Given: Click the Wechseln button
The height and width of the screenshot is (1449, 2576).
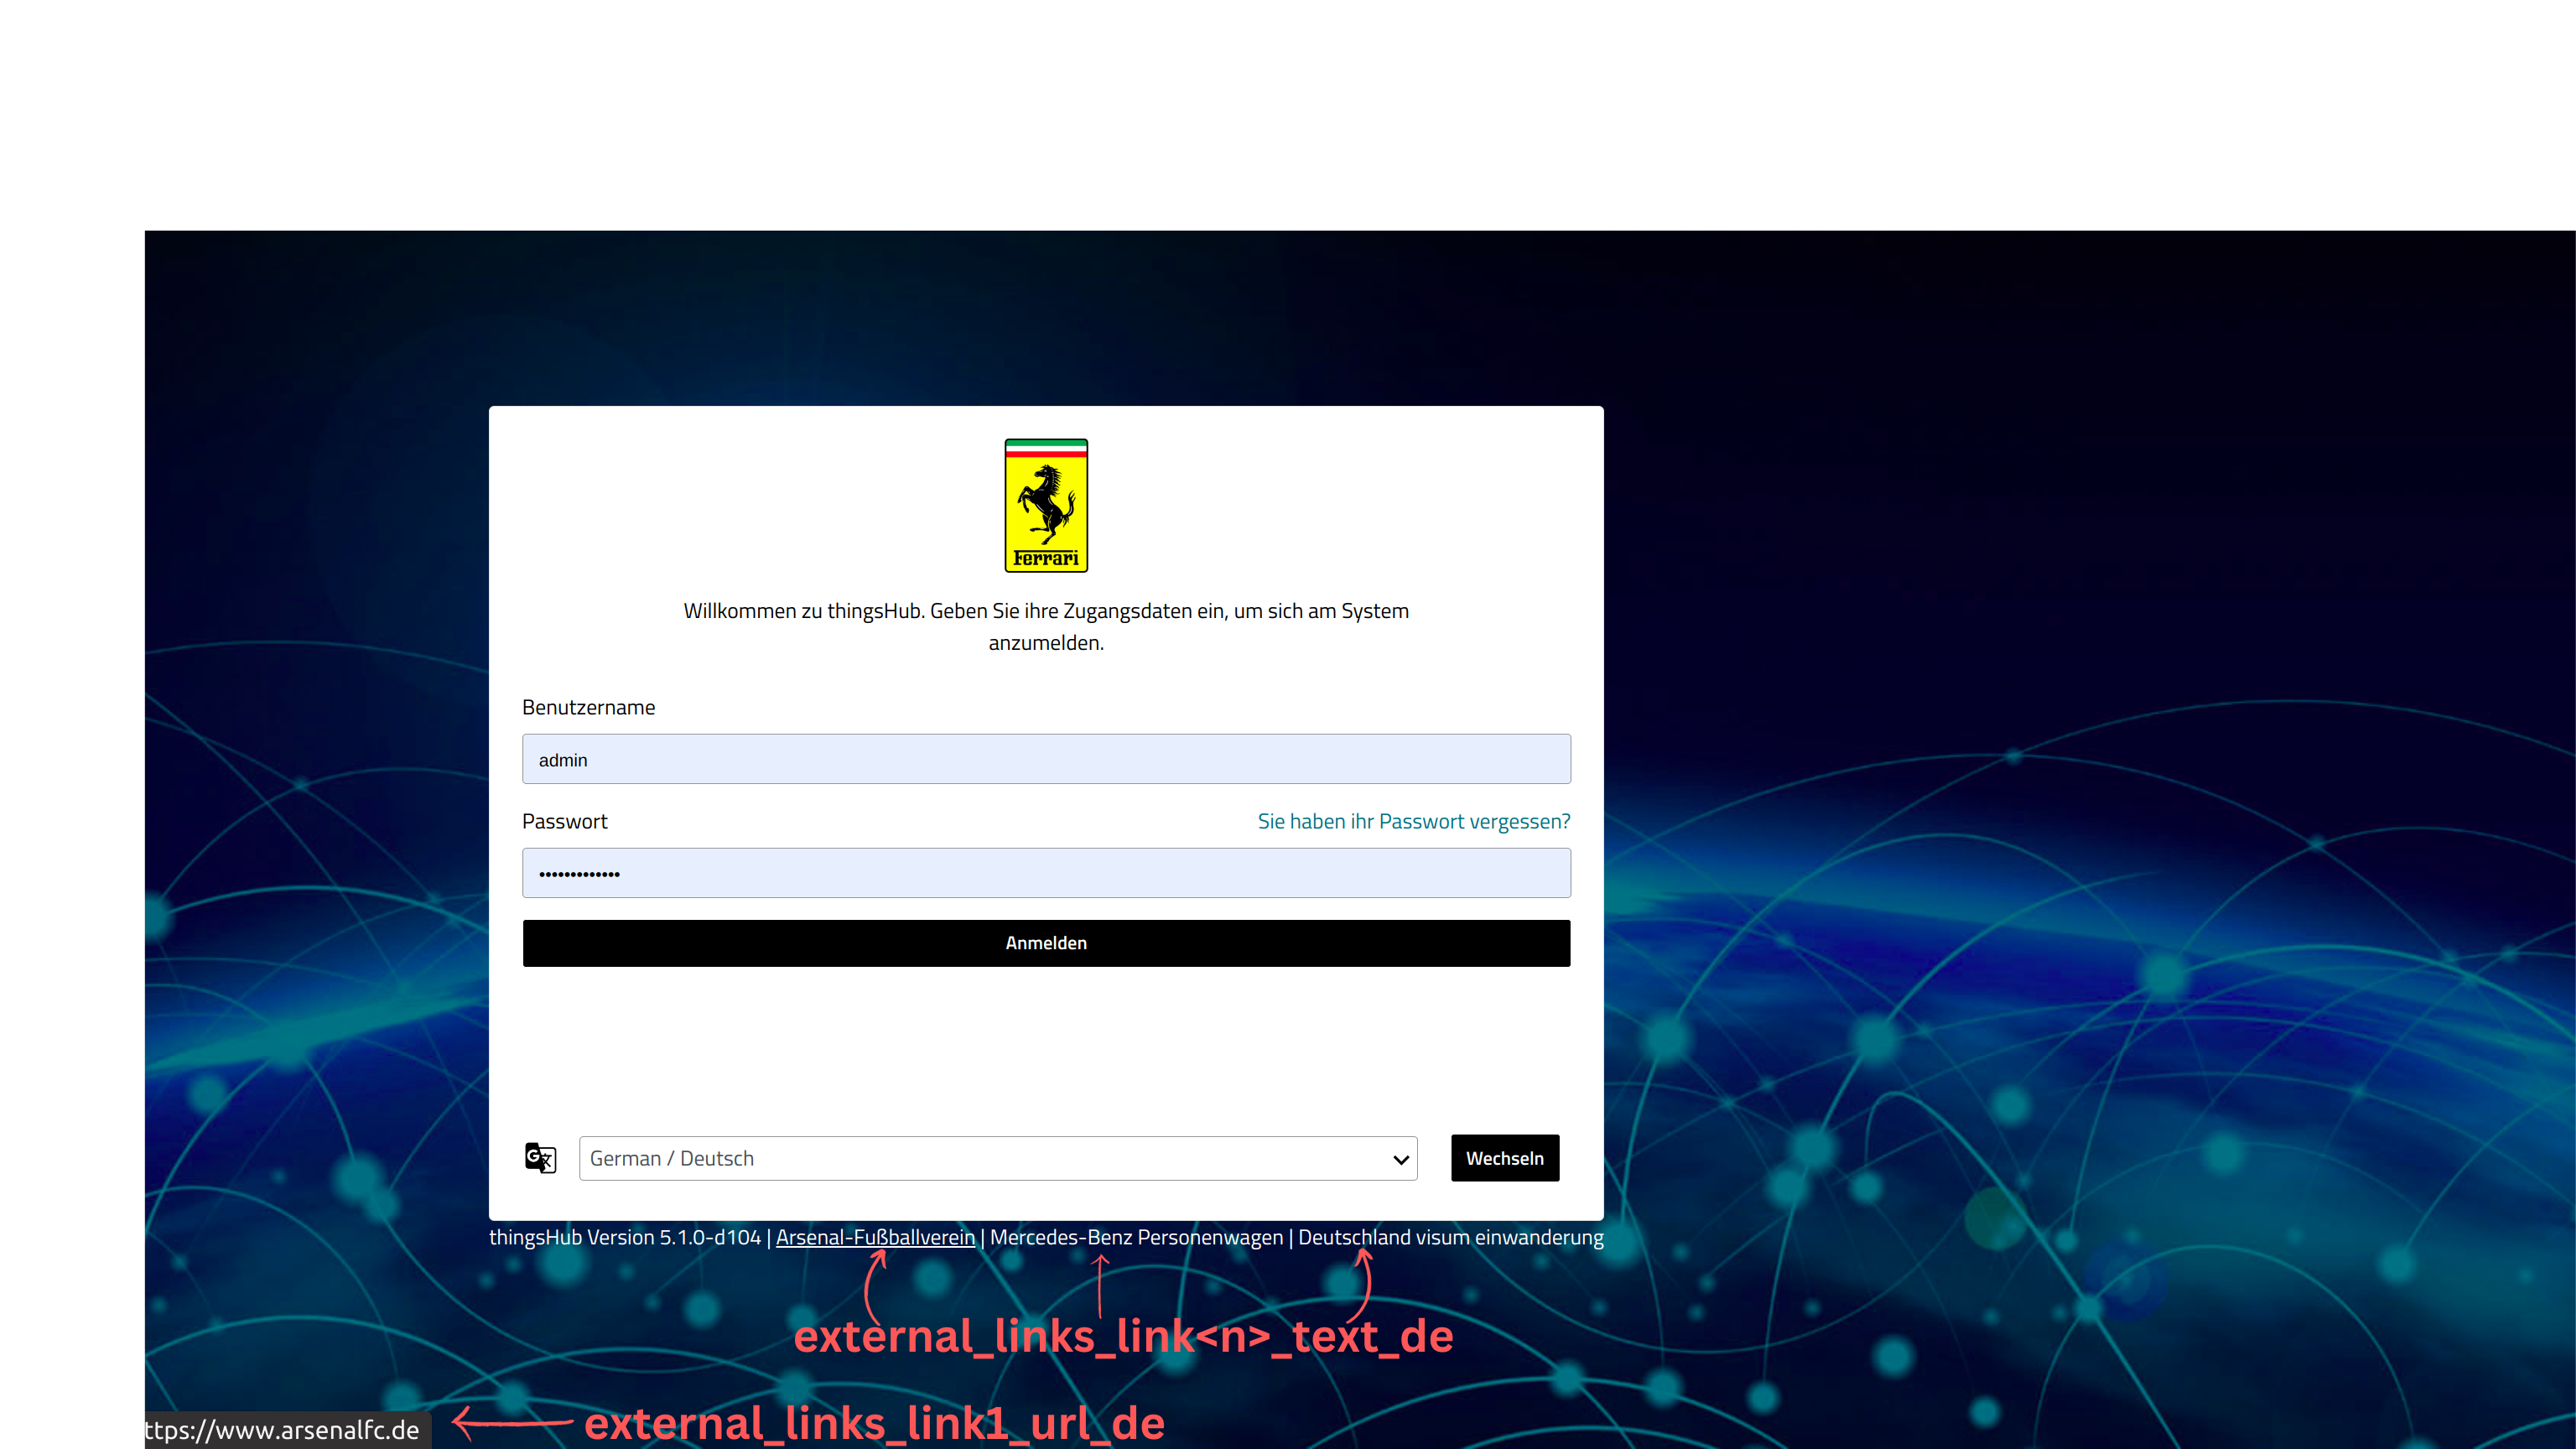Looking at the screenshot, I should (1504, 1158).
